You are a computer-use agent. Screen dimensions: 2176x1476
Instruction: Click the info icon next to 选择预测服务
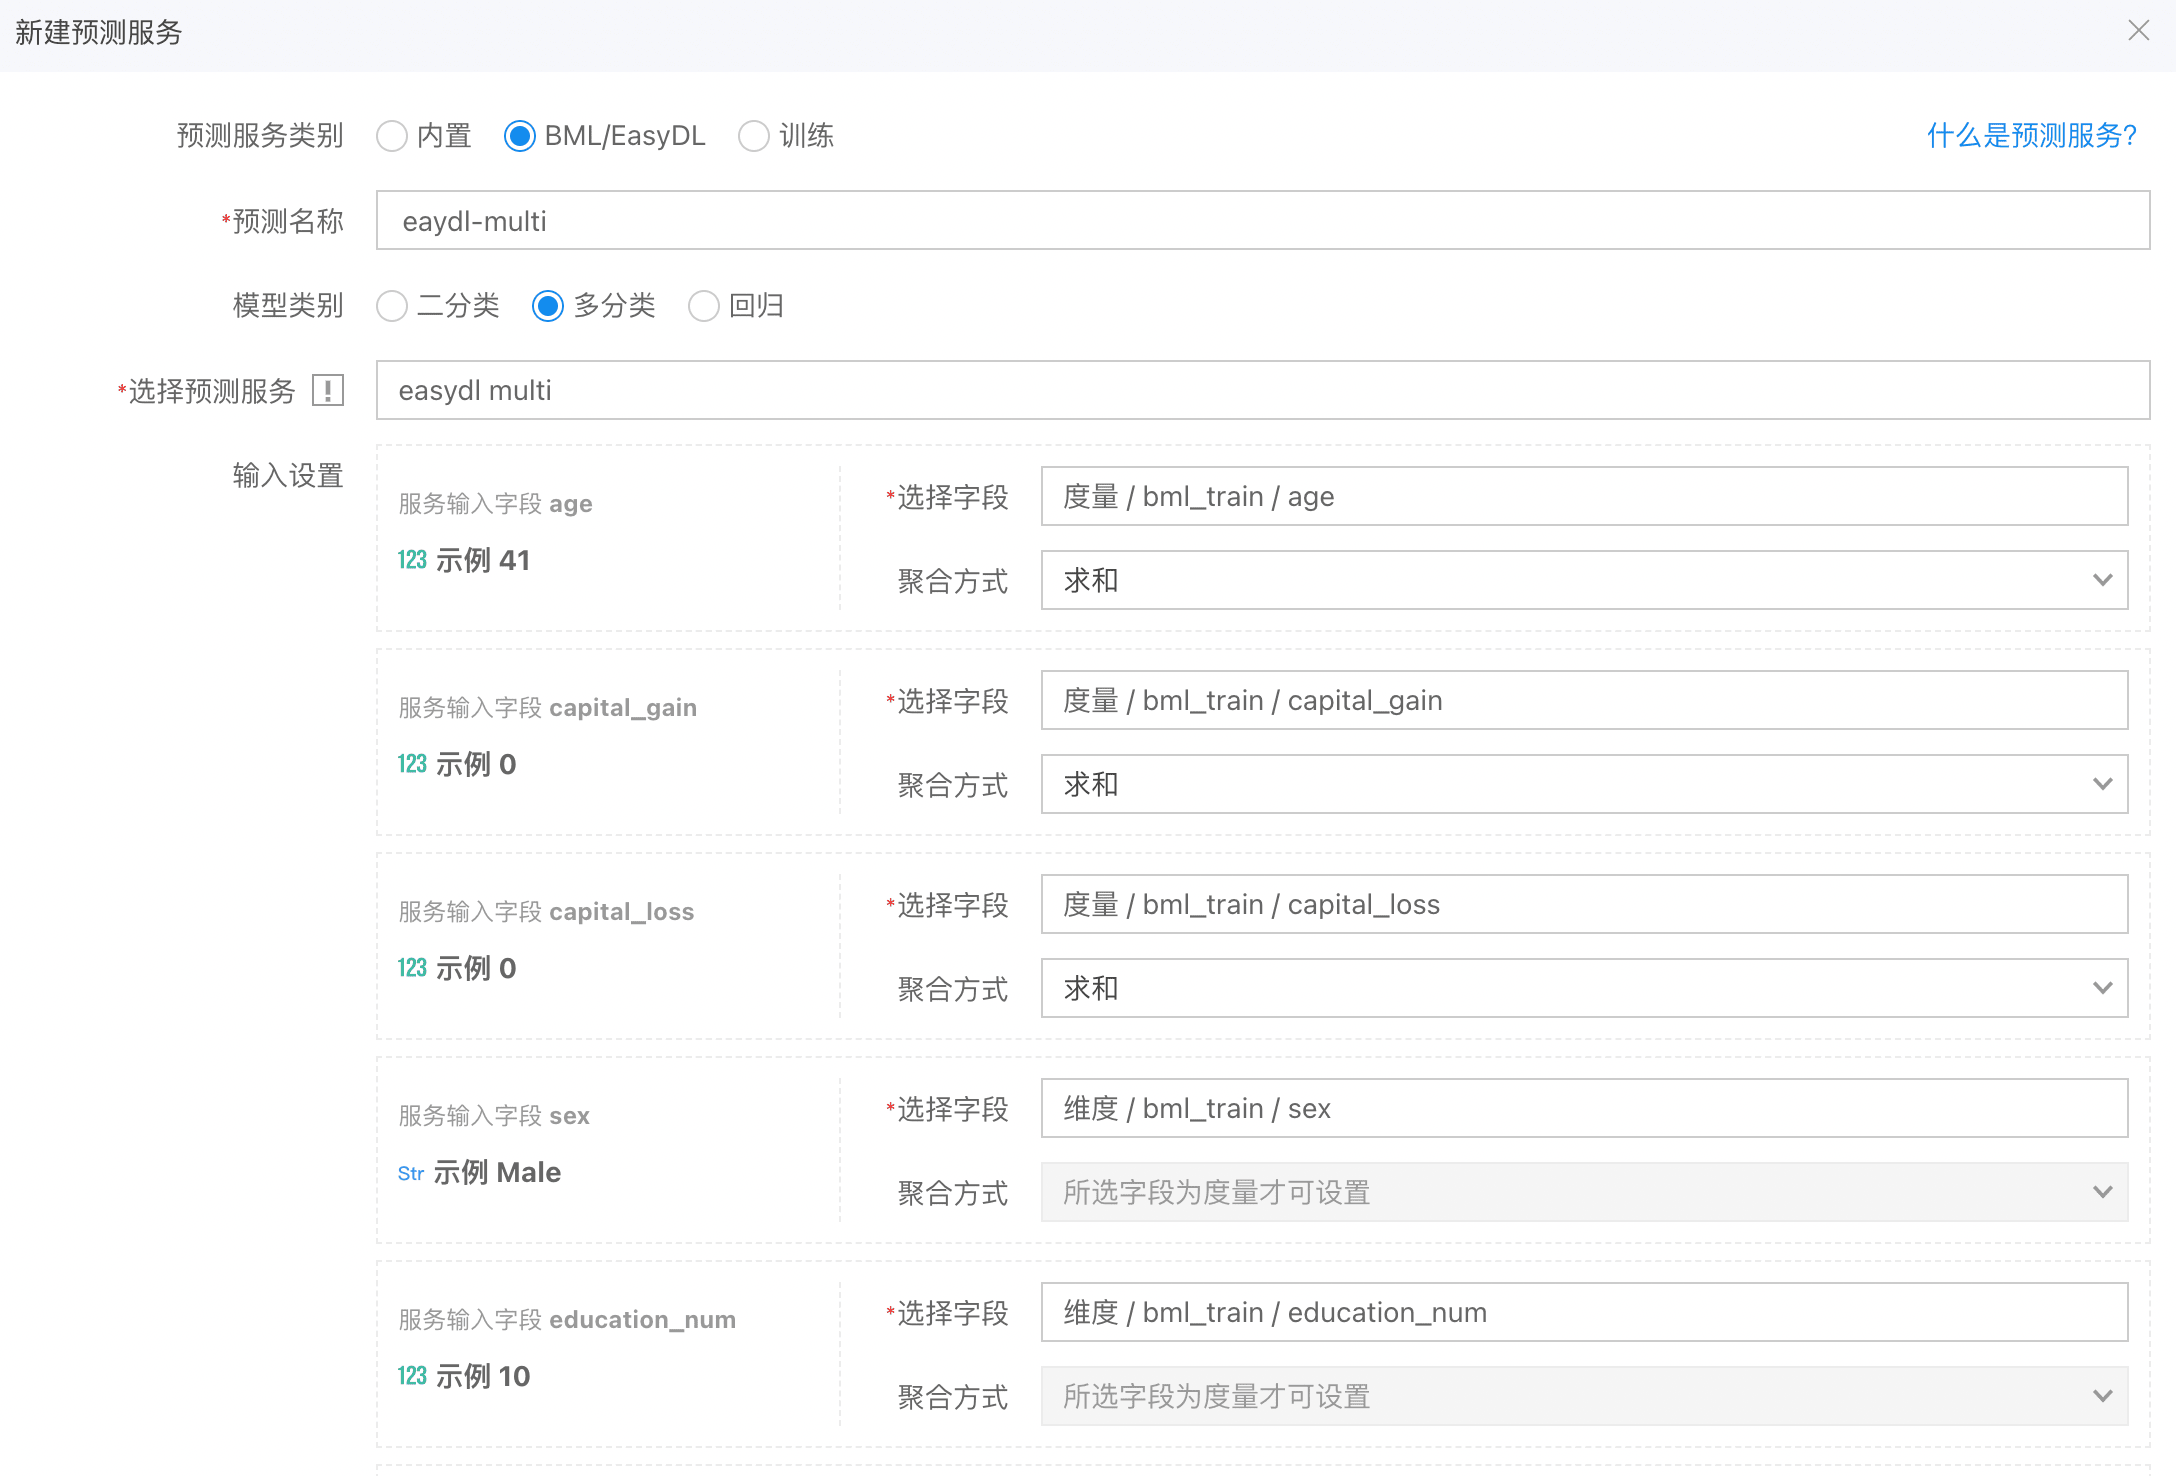click(328, 391)
